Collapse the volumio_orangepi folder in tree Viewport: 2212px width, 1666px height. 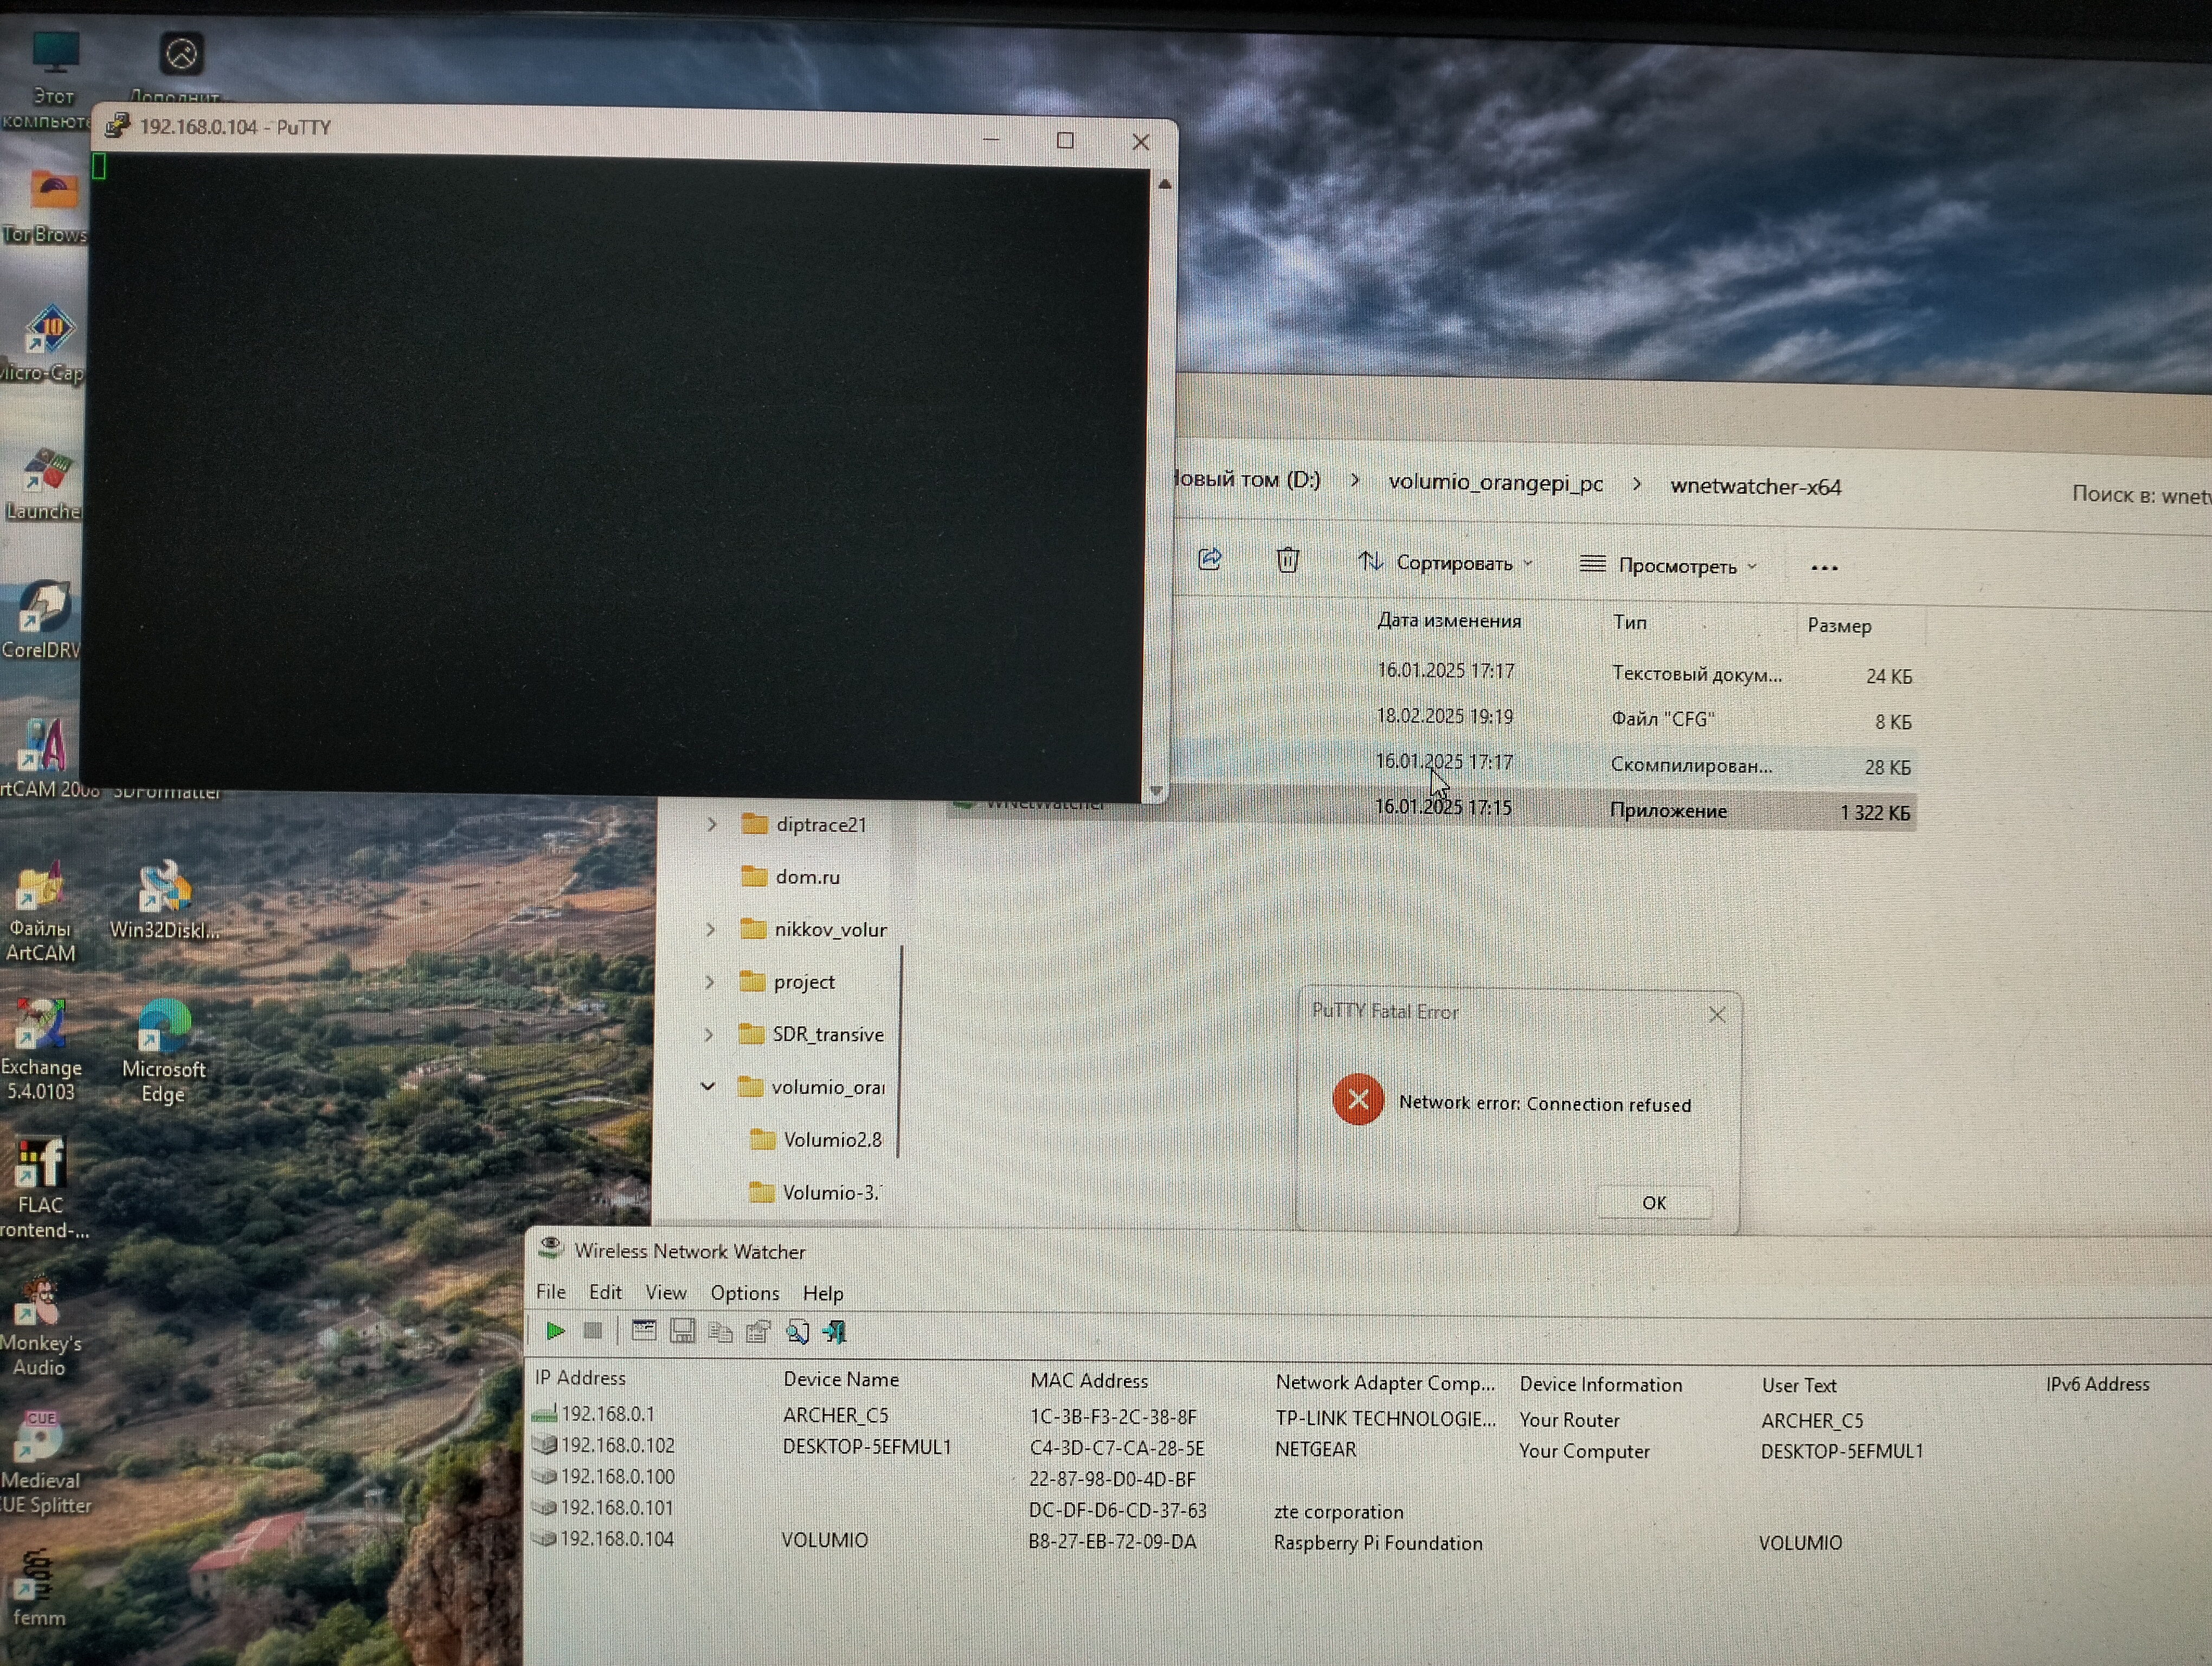[708, 1086]
